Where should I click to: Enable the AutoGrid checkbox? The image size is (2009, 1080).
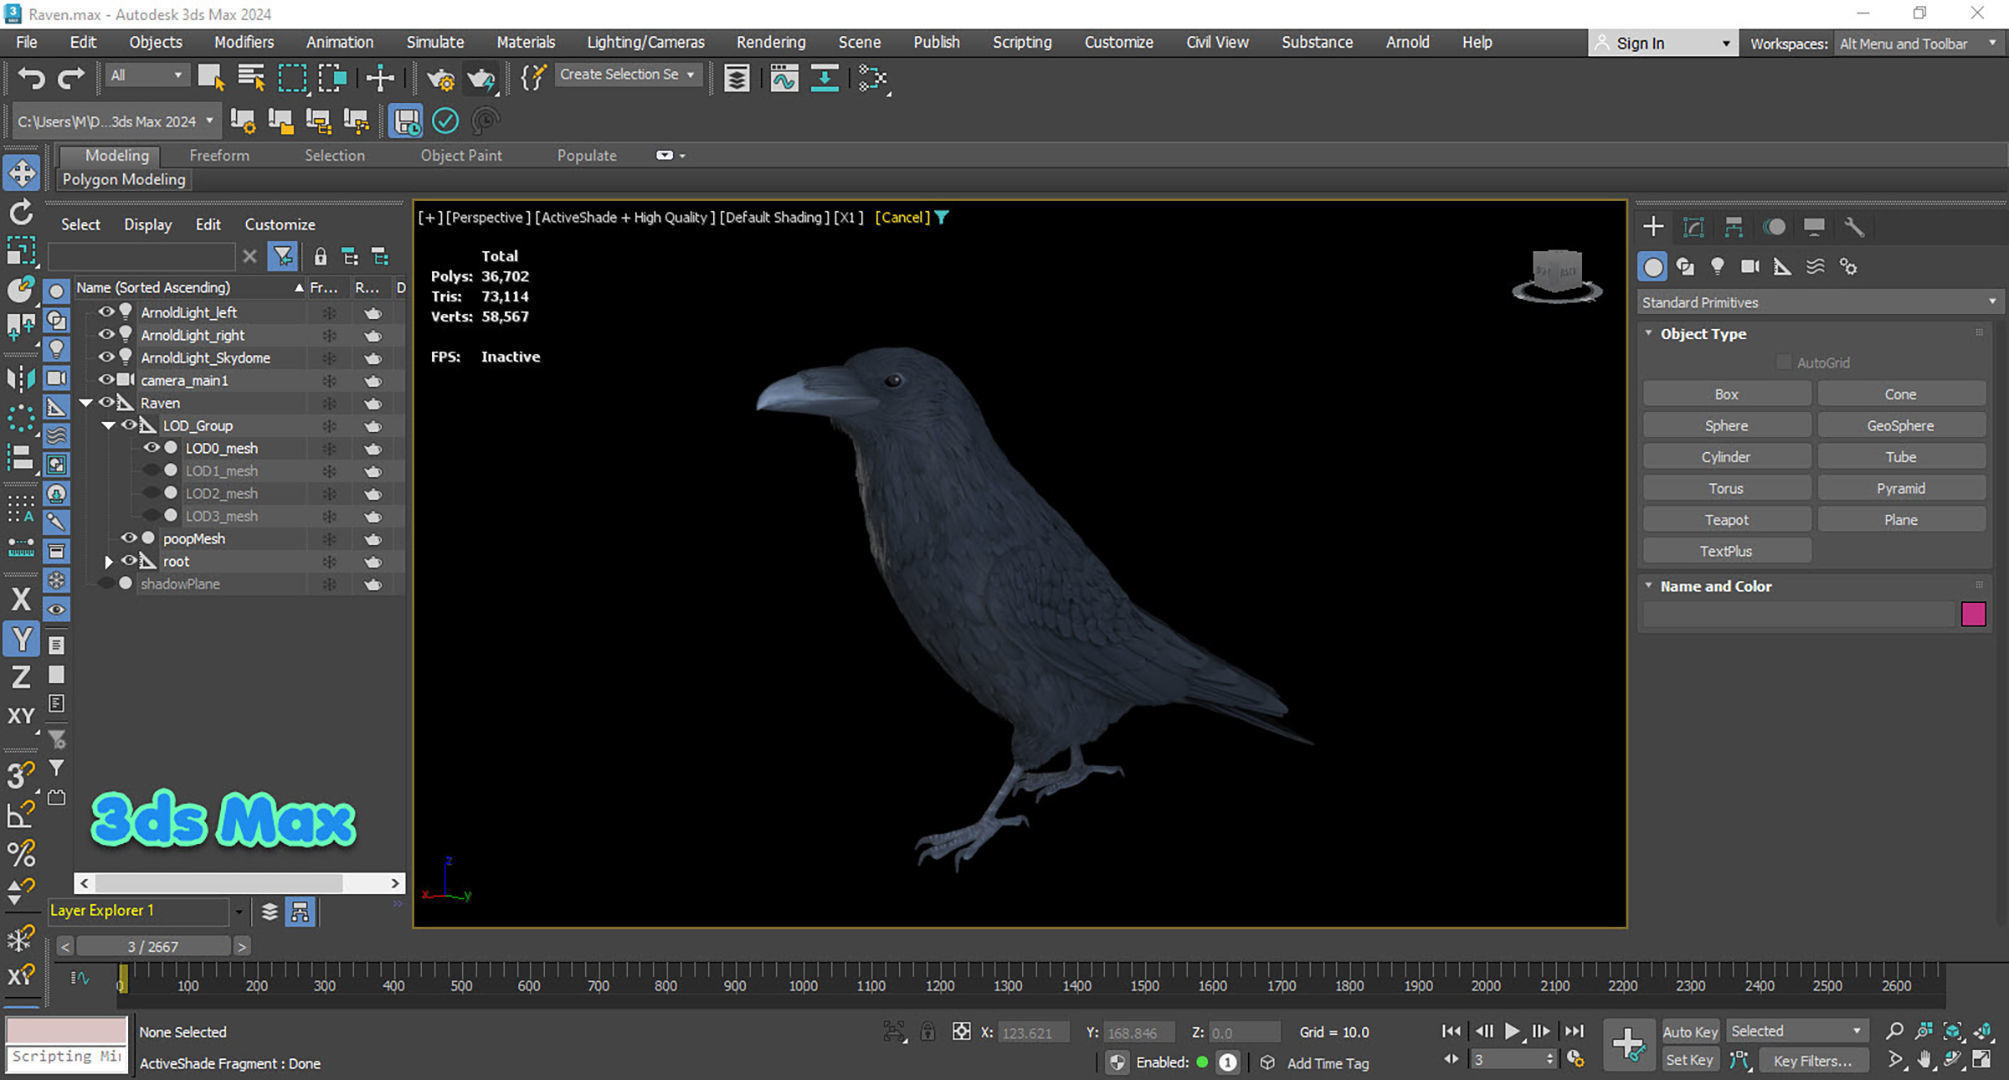[x=1784, y=362]
